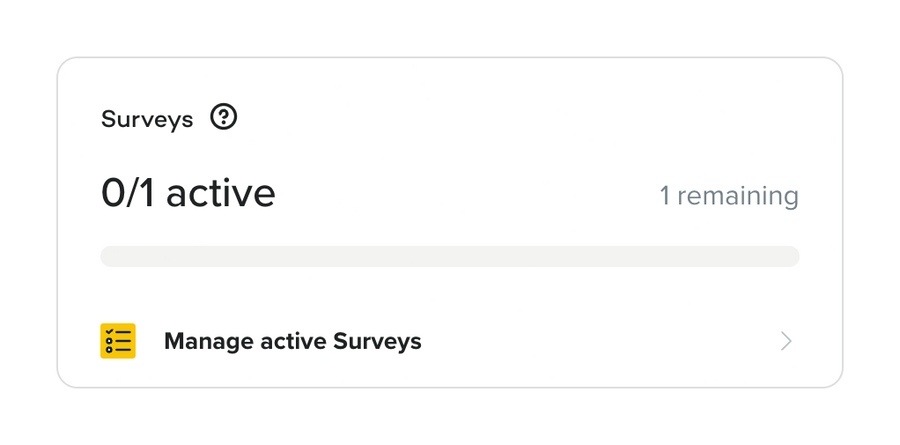Select the Surveys card heading
Screen dimensions: 900x445
pos(147,119)
